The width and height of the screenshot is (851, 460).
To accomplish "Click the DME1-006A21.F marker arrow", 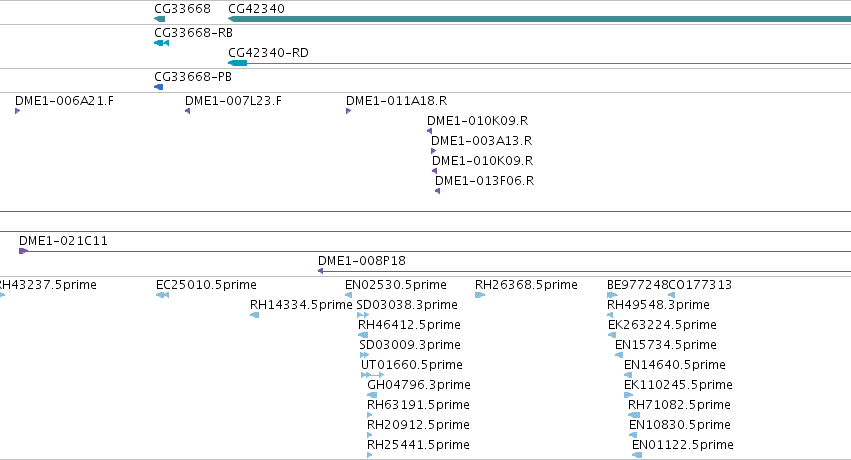I will click(x=17, y=111).
